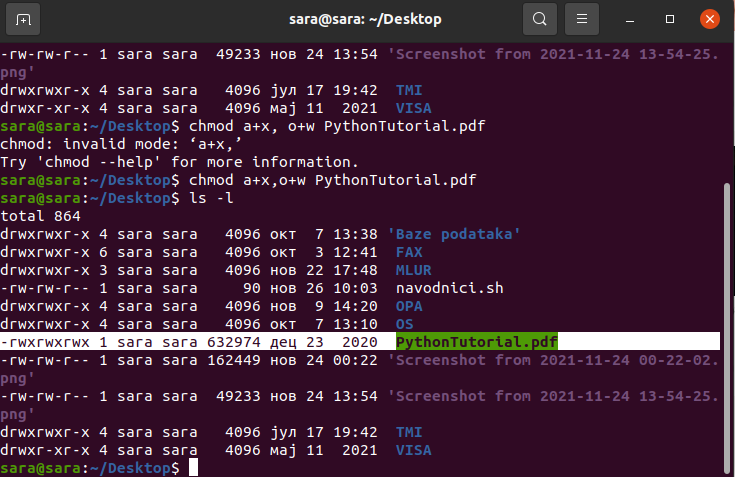Open the hamburger menu
Viewport: 735px width, 477px height.
(x=582, y=19)
